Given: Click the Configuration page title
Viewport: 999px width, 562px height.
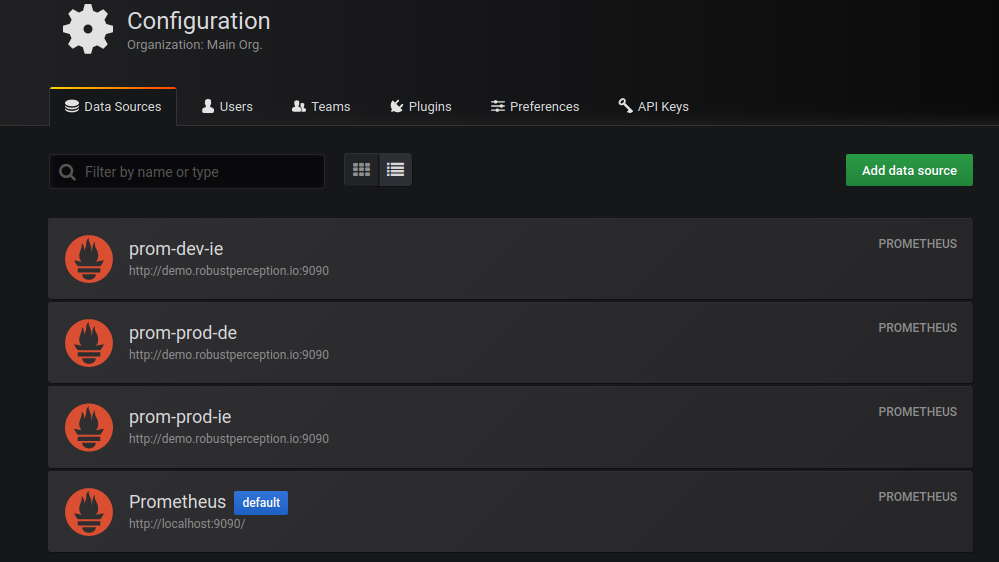Looking at the screenshot, I should click(199, 21).
